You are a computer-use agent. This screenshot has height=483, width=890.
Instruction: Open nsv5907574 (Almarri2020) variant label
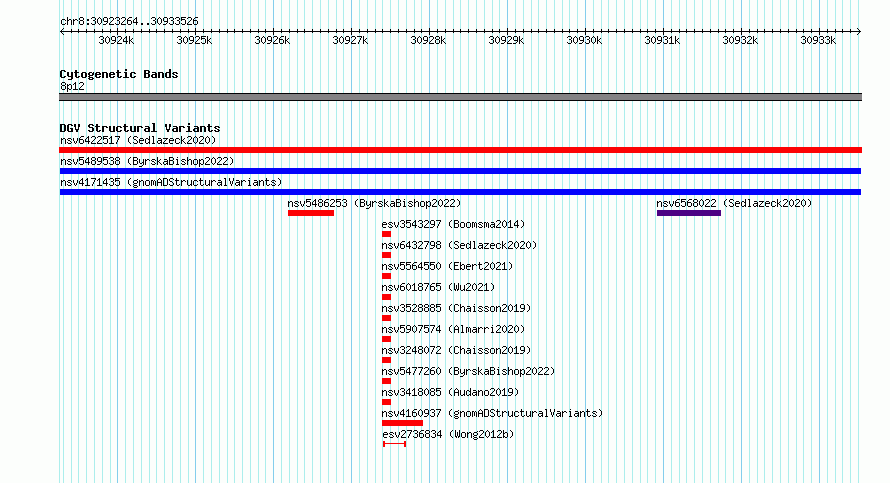point(453,329)
